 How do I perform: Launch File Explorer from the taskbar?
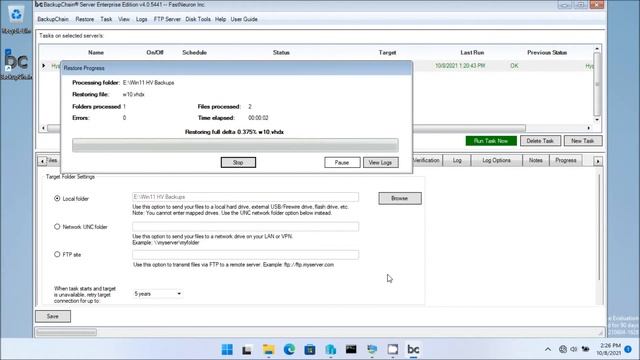269,349
